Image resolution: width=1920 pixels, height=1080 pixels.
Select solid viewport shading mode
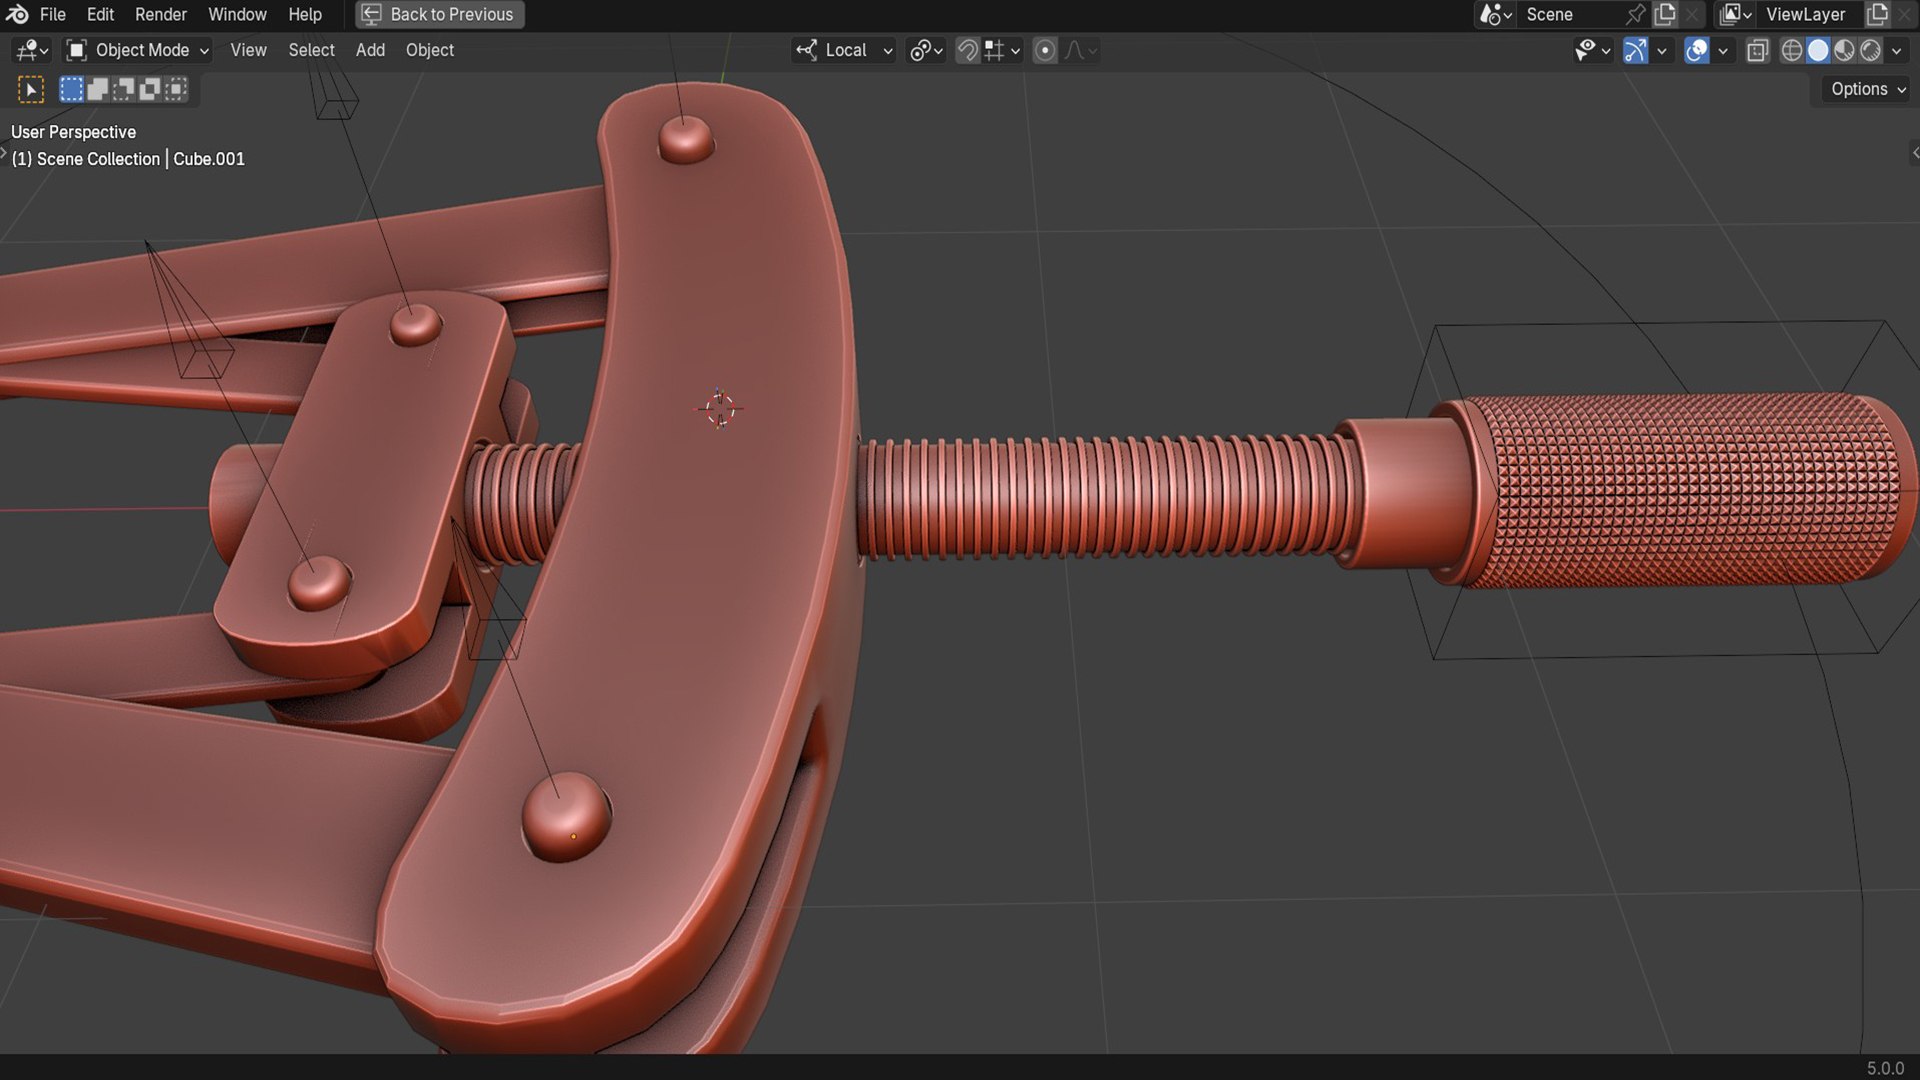(x=1818, y=50)
